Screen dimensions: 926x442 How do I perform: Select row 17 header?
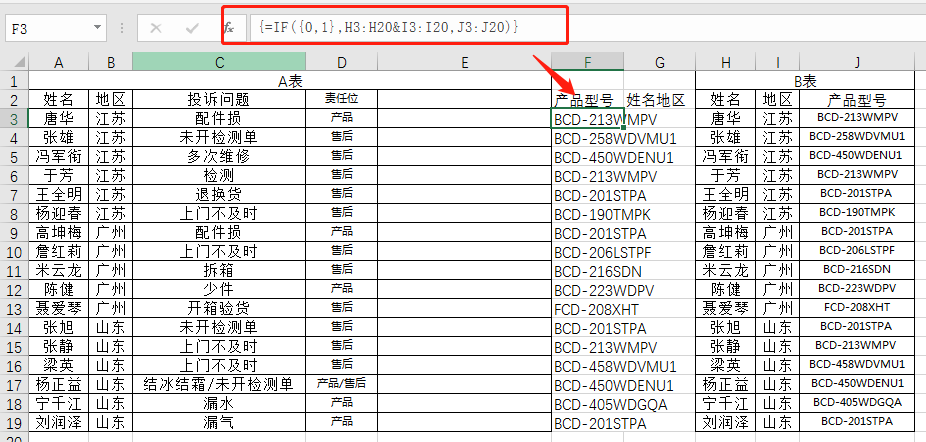point(14,385)
